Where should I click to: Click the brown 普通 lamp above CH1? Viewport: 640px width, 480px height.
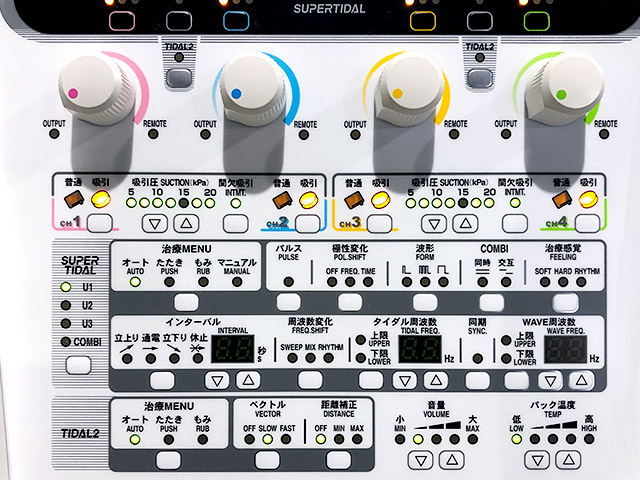pyautogui.click(x=74, y=200)
